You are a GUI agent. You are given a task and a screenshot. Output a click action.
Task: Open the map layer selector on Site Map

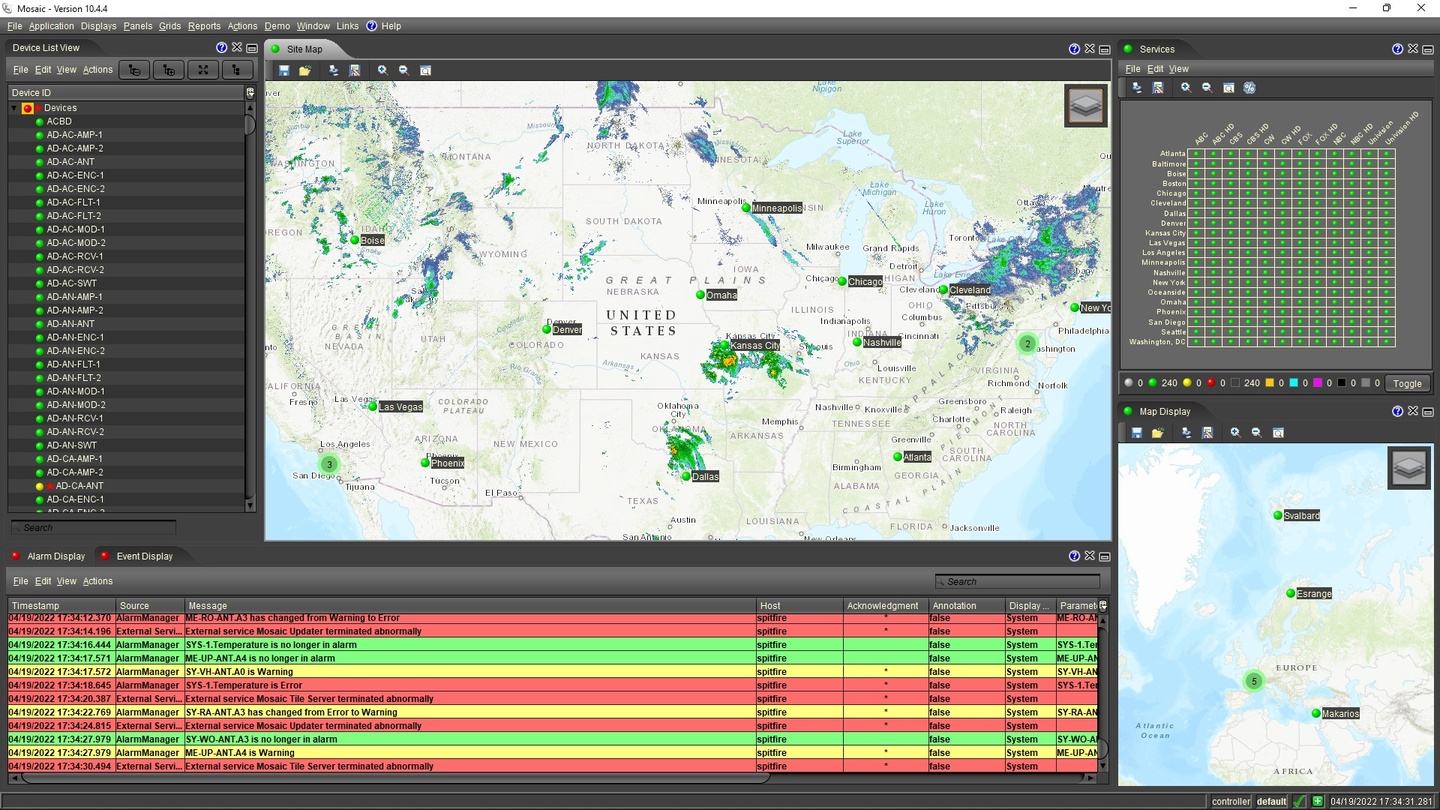coord(1085,104)
